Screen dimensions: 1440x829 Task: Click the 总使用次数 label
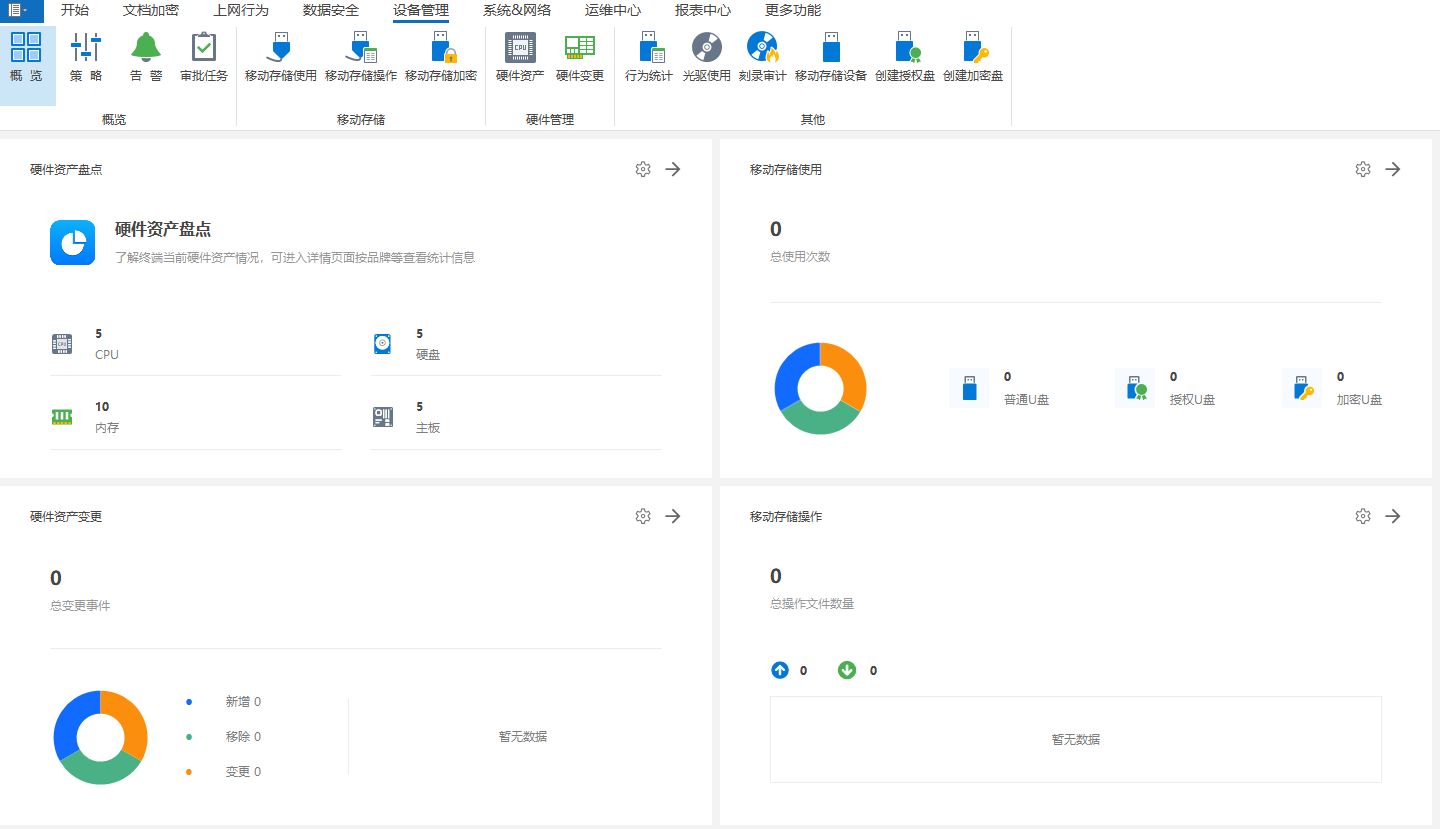pos(800,257)
